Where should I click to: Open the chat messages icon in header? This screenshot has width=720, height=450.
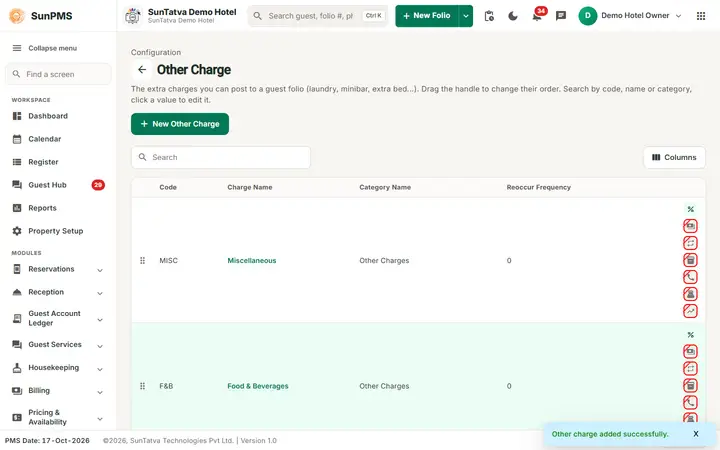[x=561, y=16]
